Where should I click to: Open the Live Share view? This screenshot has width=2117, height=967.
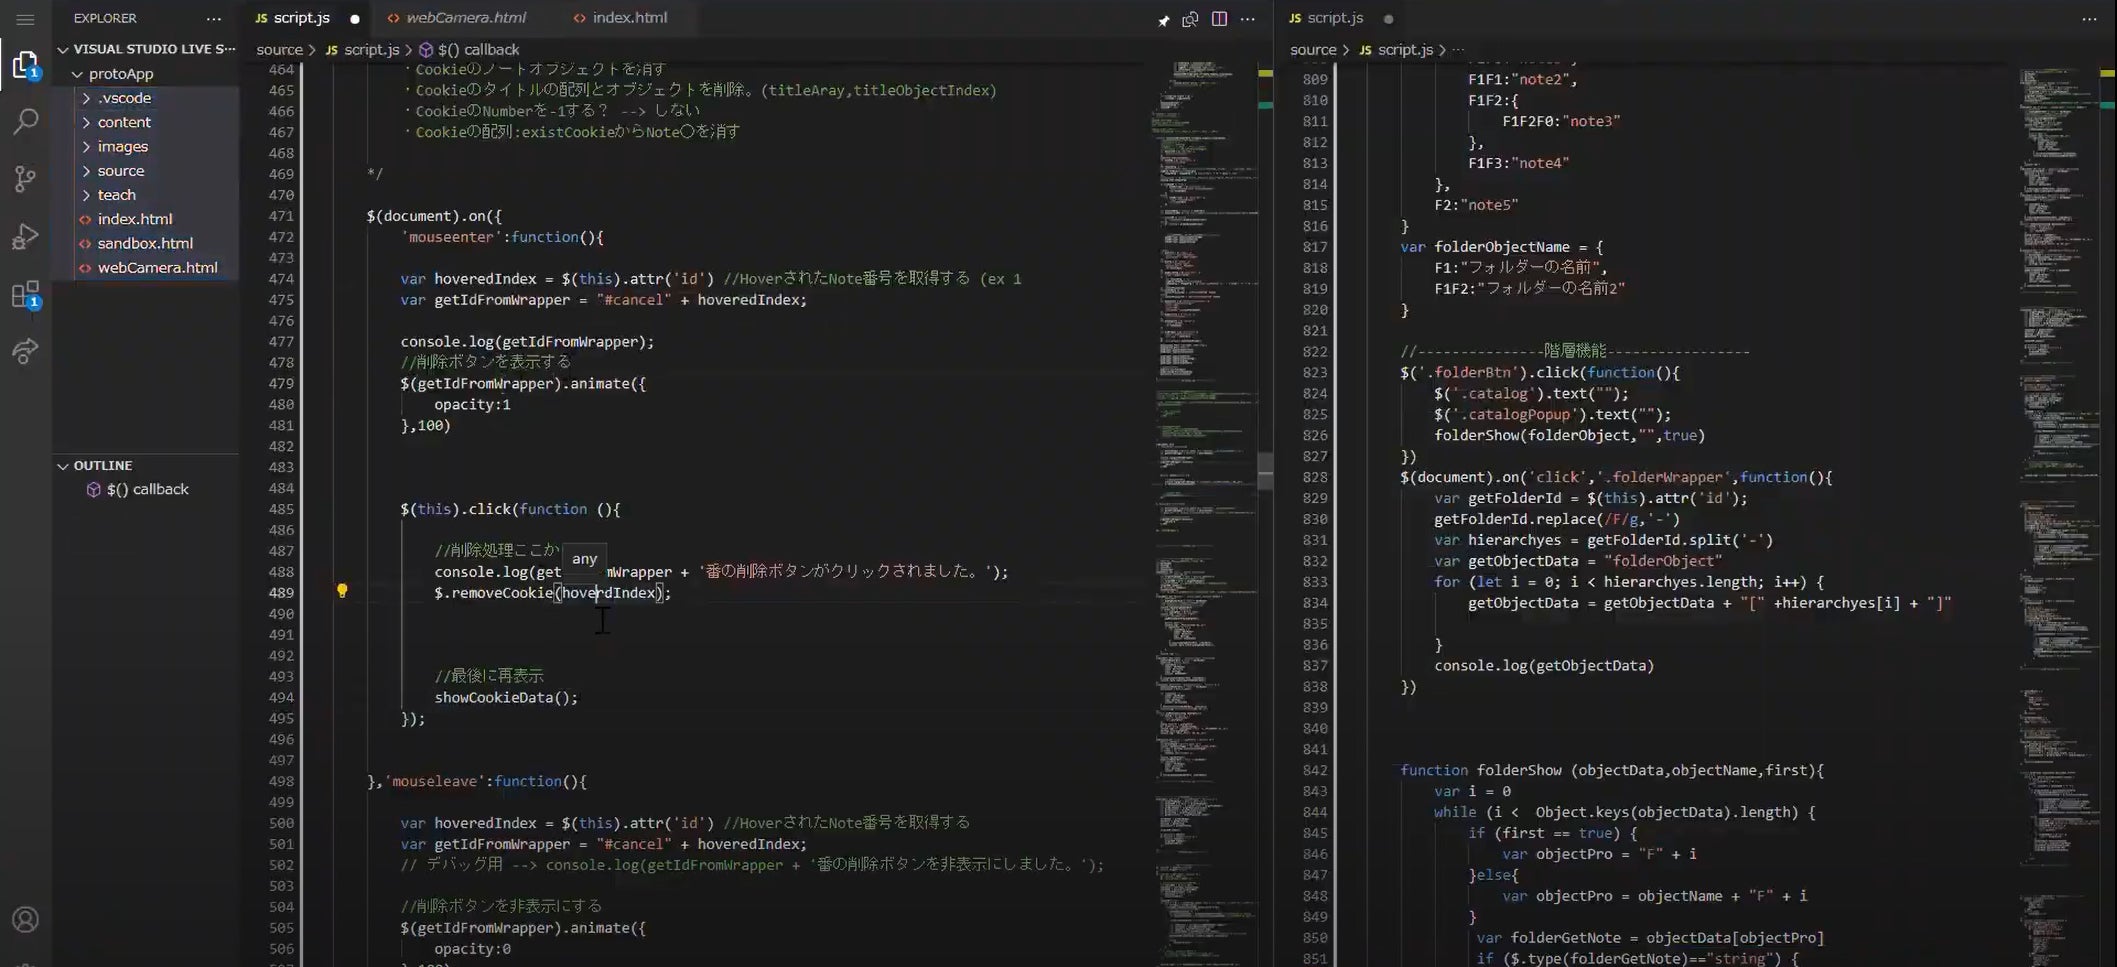(x=25, y=351)
